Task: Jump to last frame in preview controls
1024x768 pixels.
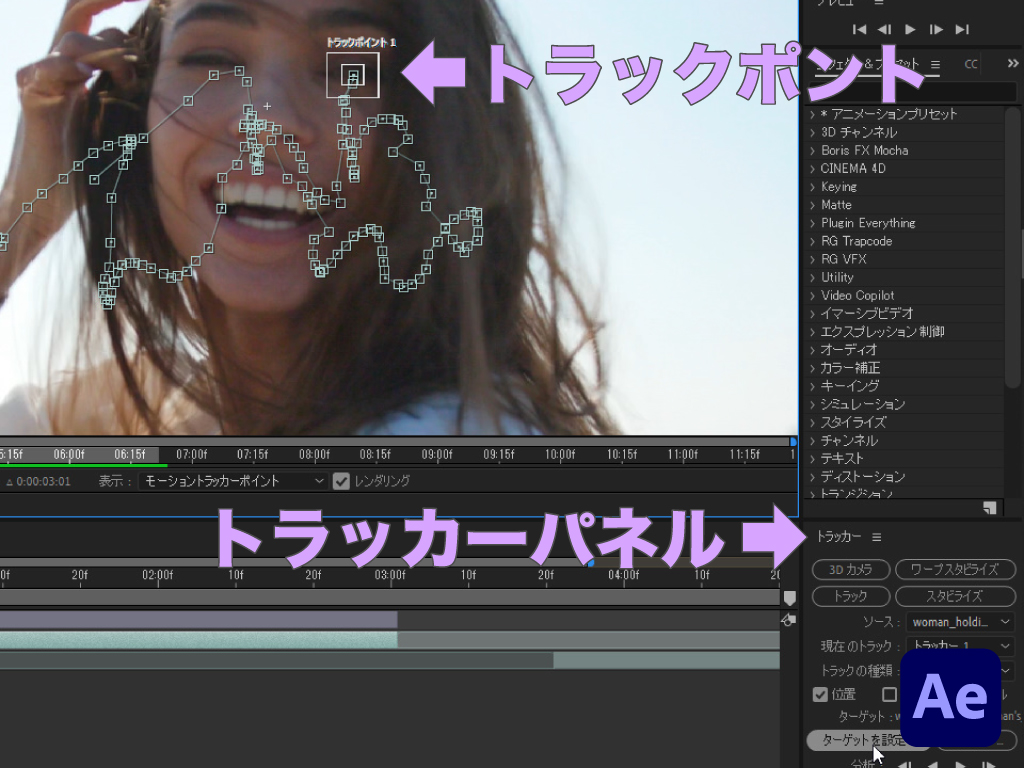Action: (962, 30)
